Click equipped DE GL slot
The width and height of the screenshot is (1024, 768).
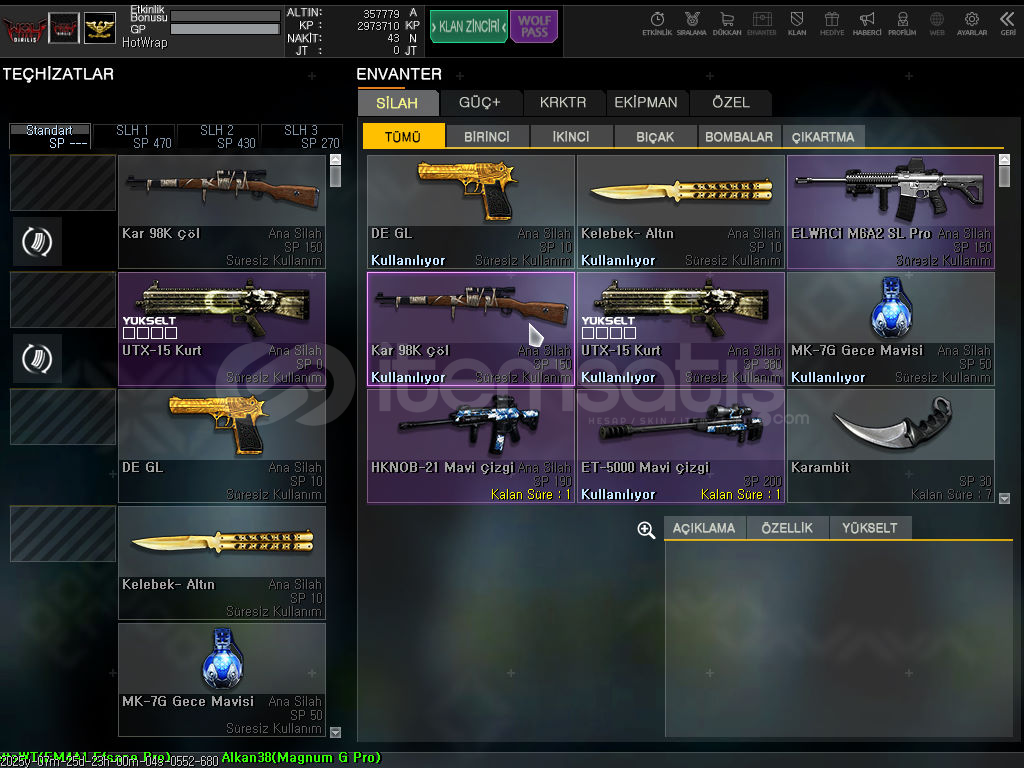(x=222, y=446)
